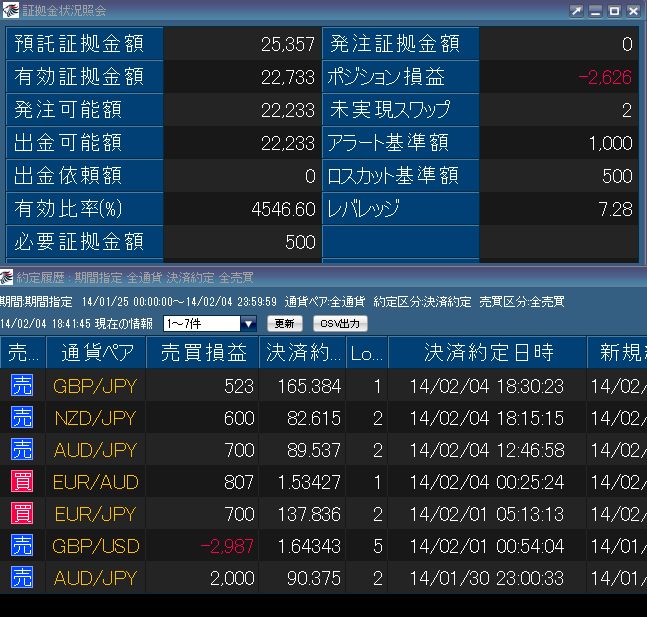Click the 523 profit value
The image size is (647, 617).
click(x=239, y=386)
